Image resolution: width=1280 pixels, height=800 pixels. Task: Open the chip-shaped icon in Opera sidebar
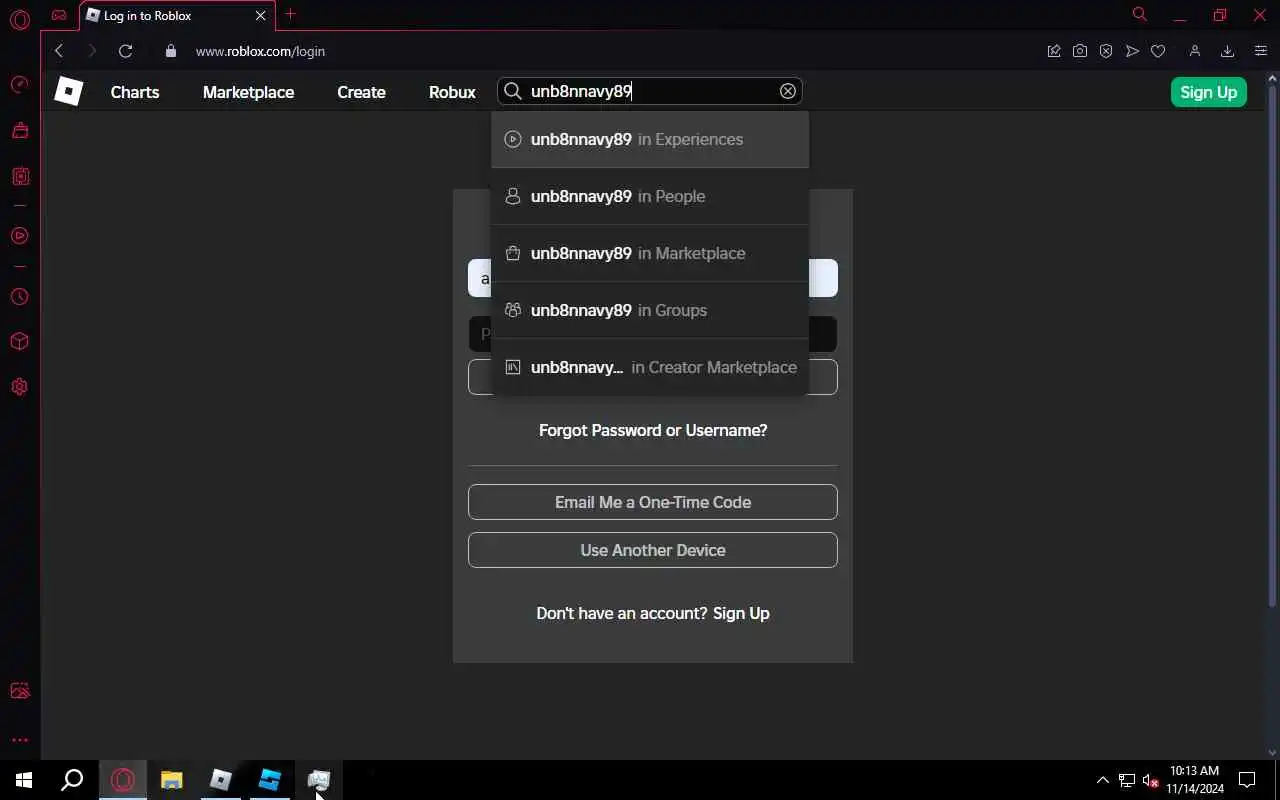(19, 177)
